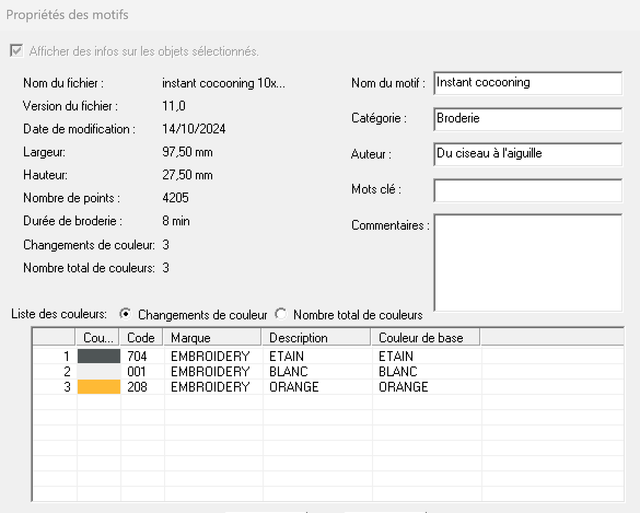Select row 2 with code 001

pos(141,371)
